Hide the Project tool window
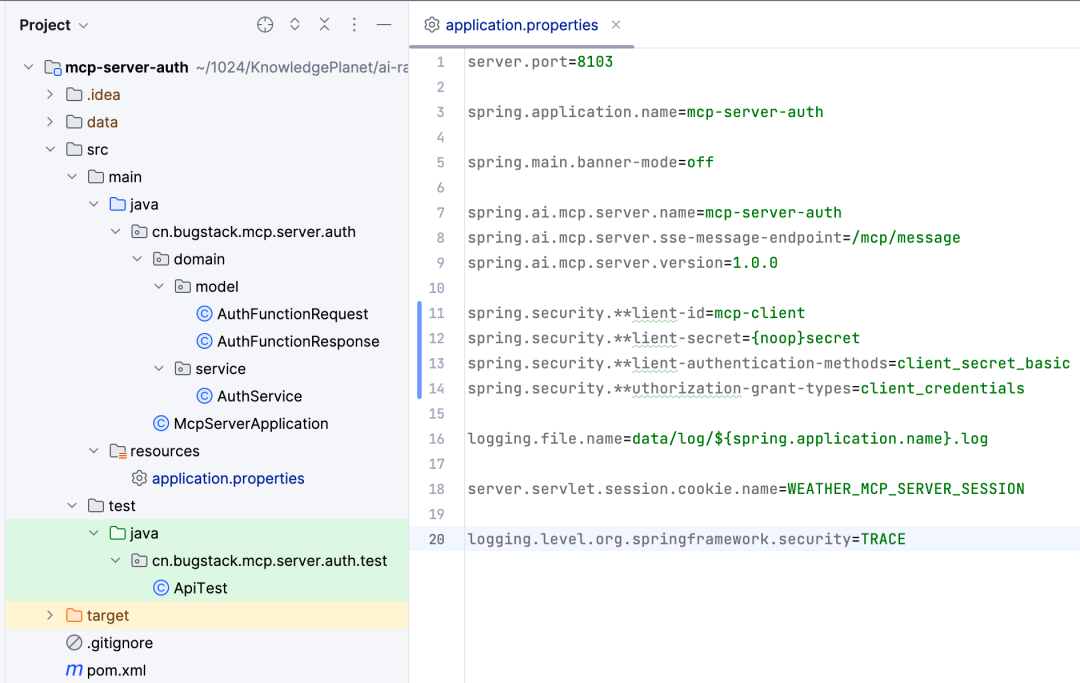This screenshot has height=683, width=1080. 384,25
